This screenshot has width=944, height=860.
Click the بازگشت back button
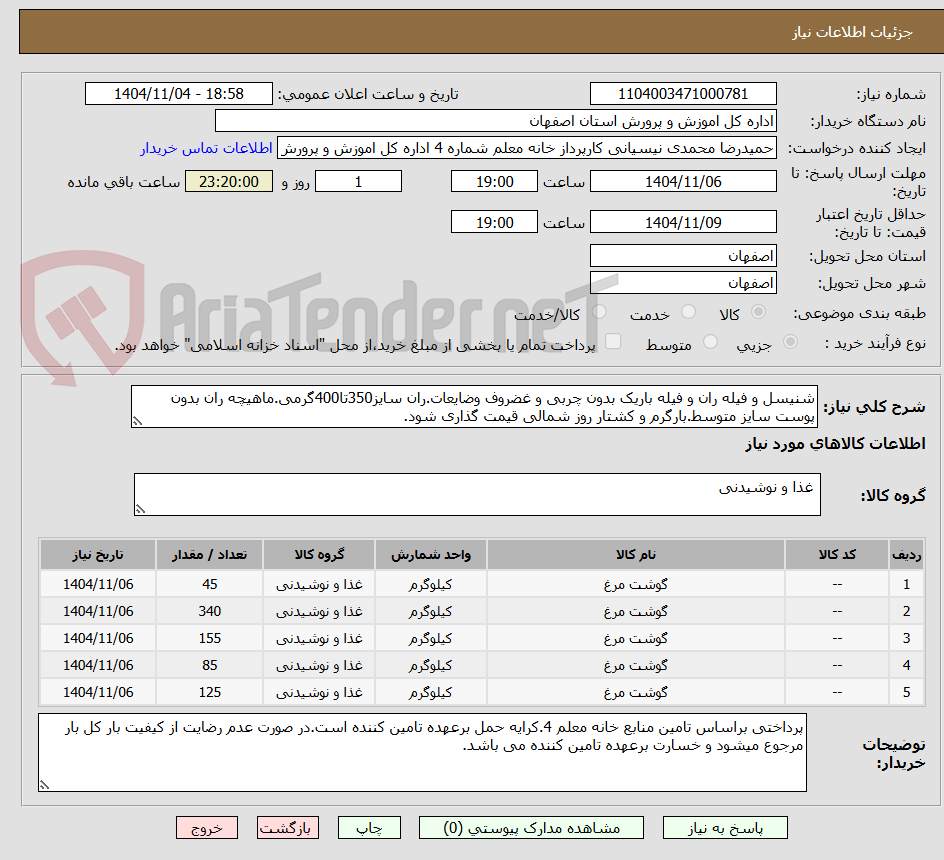287,827
